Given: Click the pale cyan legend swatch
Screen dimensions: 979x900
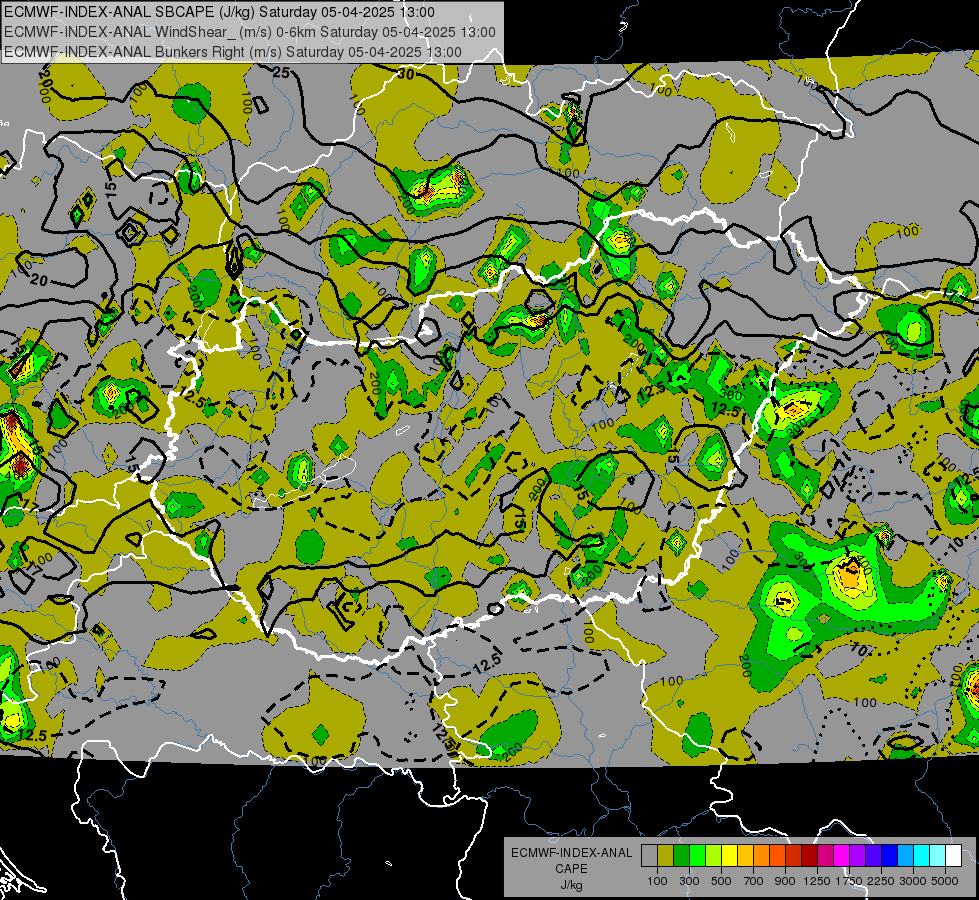Looking at the screenshot, I should 938,855.
